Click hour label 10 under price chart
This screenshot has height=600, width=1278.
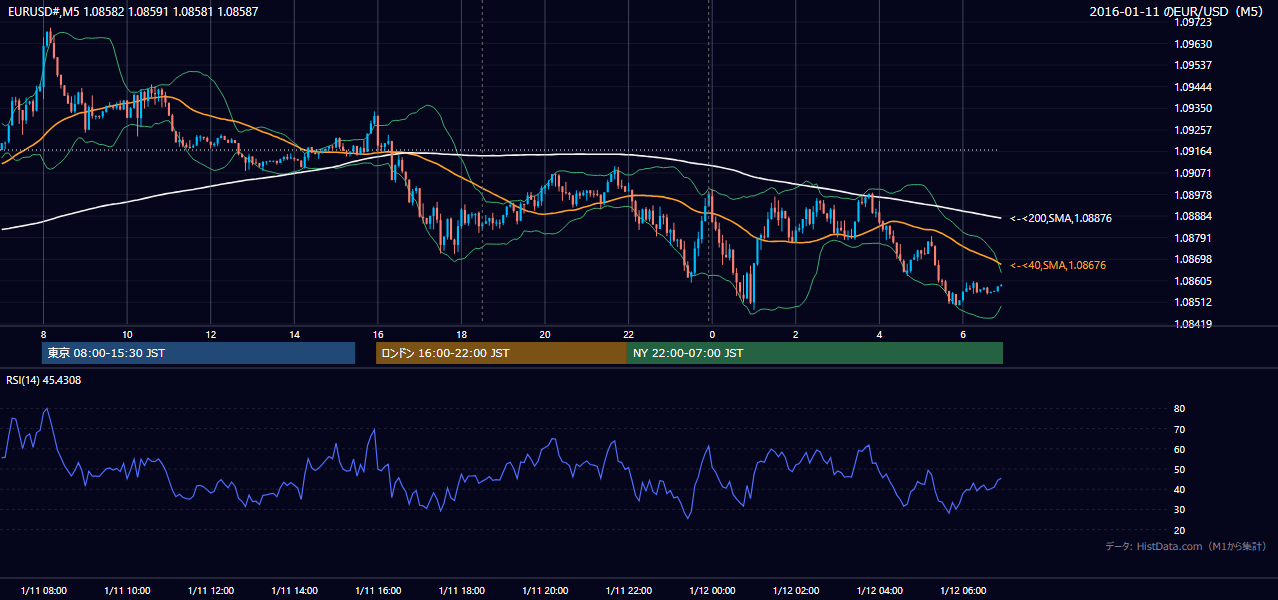pyautogui.click(x=127, y=334)
